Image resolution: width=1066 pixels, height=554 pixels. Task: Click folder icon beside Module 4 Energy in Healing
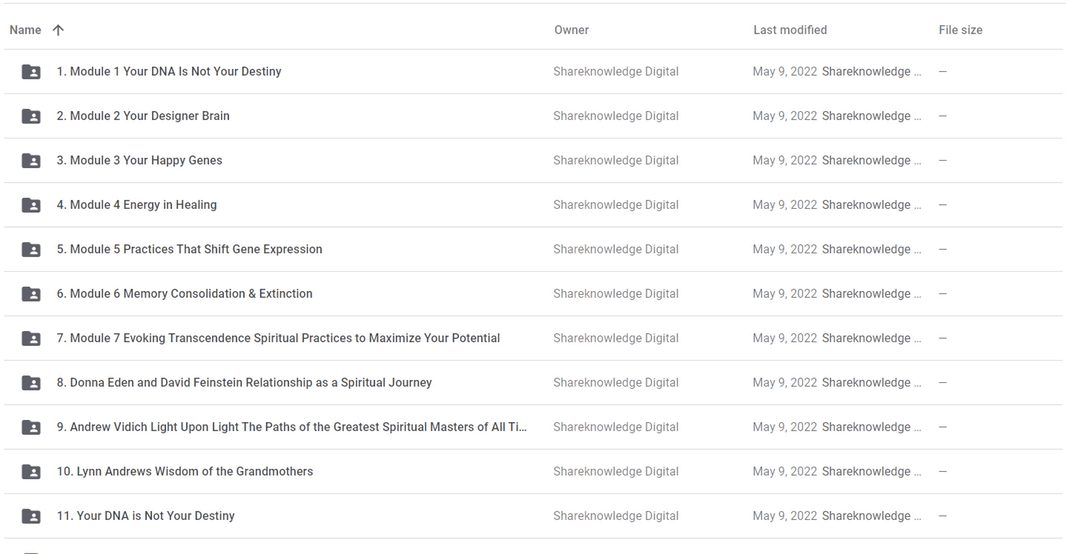(31, 205)
